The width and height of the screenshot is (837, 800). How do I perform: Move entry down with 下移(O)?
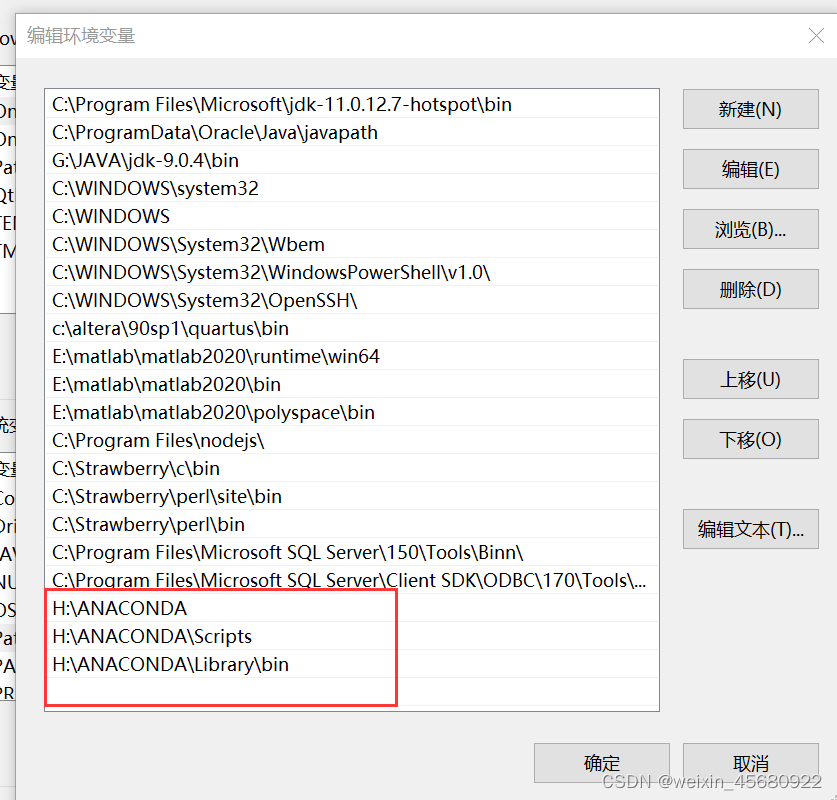[751, 439]
